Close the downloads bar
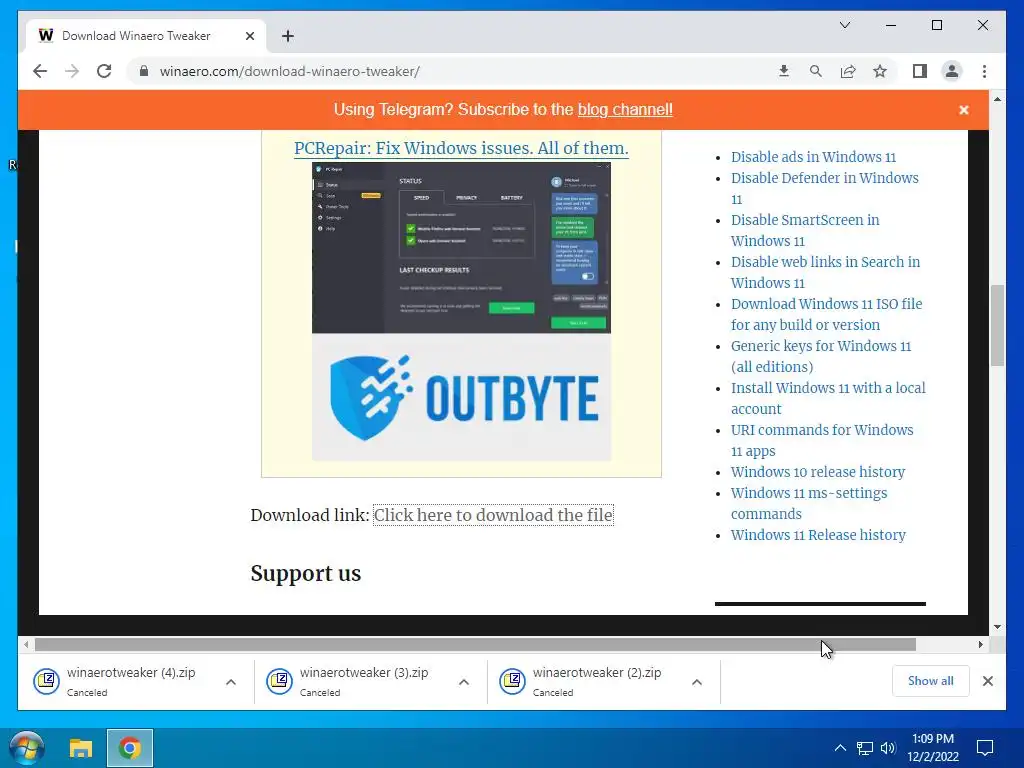The width and height of the screenshot is (1024, 768). tap(987, 681)
